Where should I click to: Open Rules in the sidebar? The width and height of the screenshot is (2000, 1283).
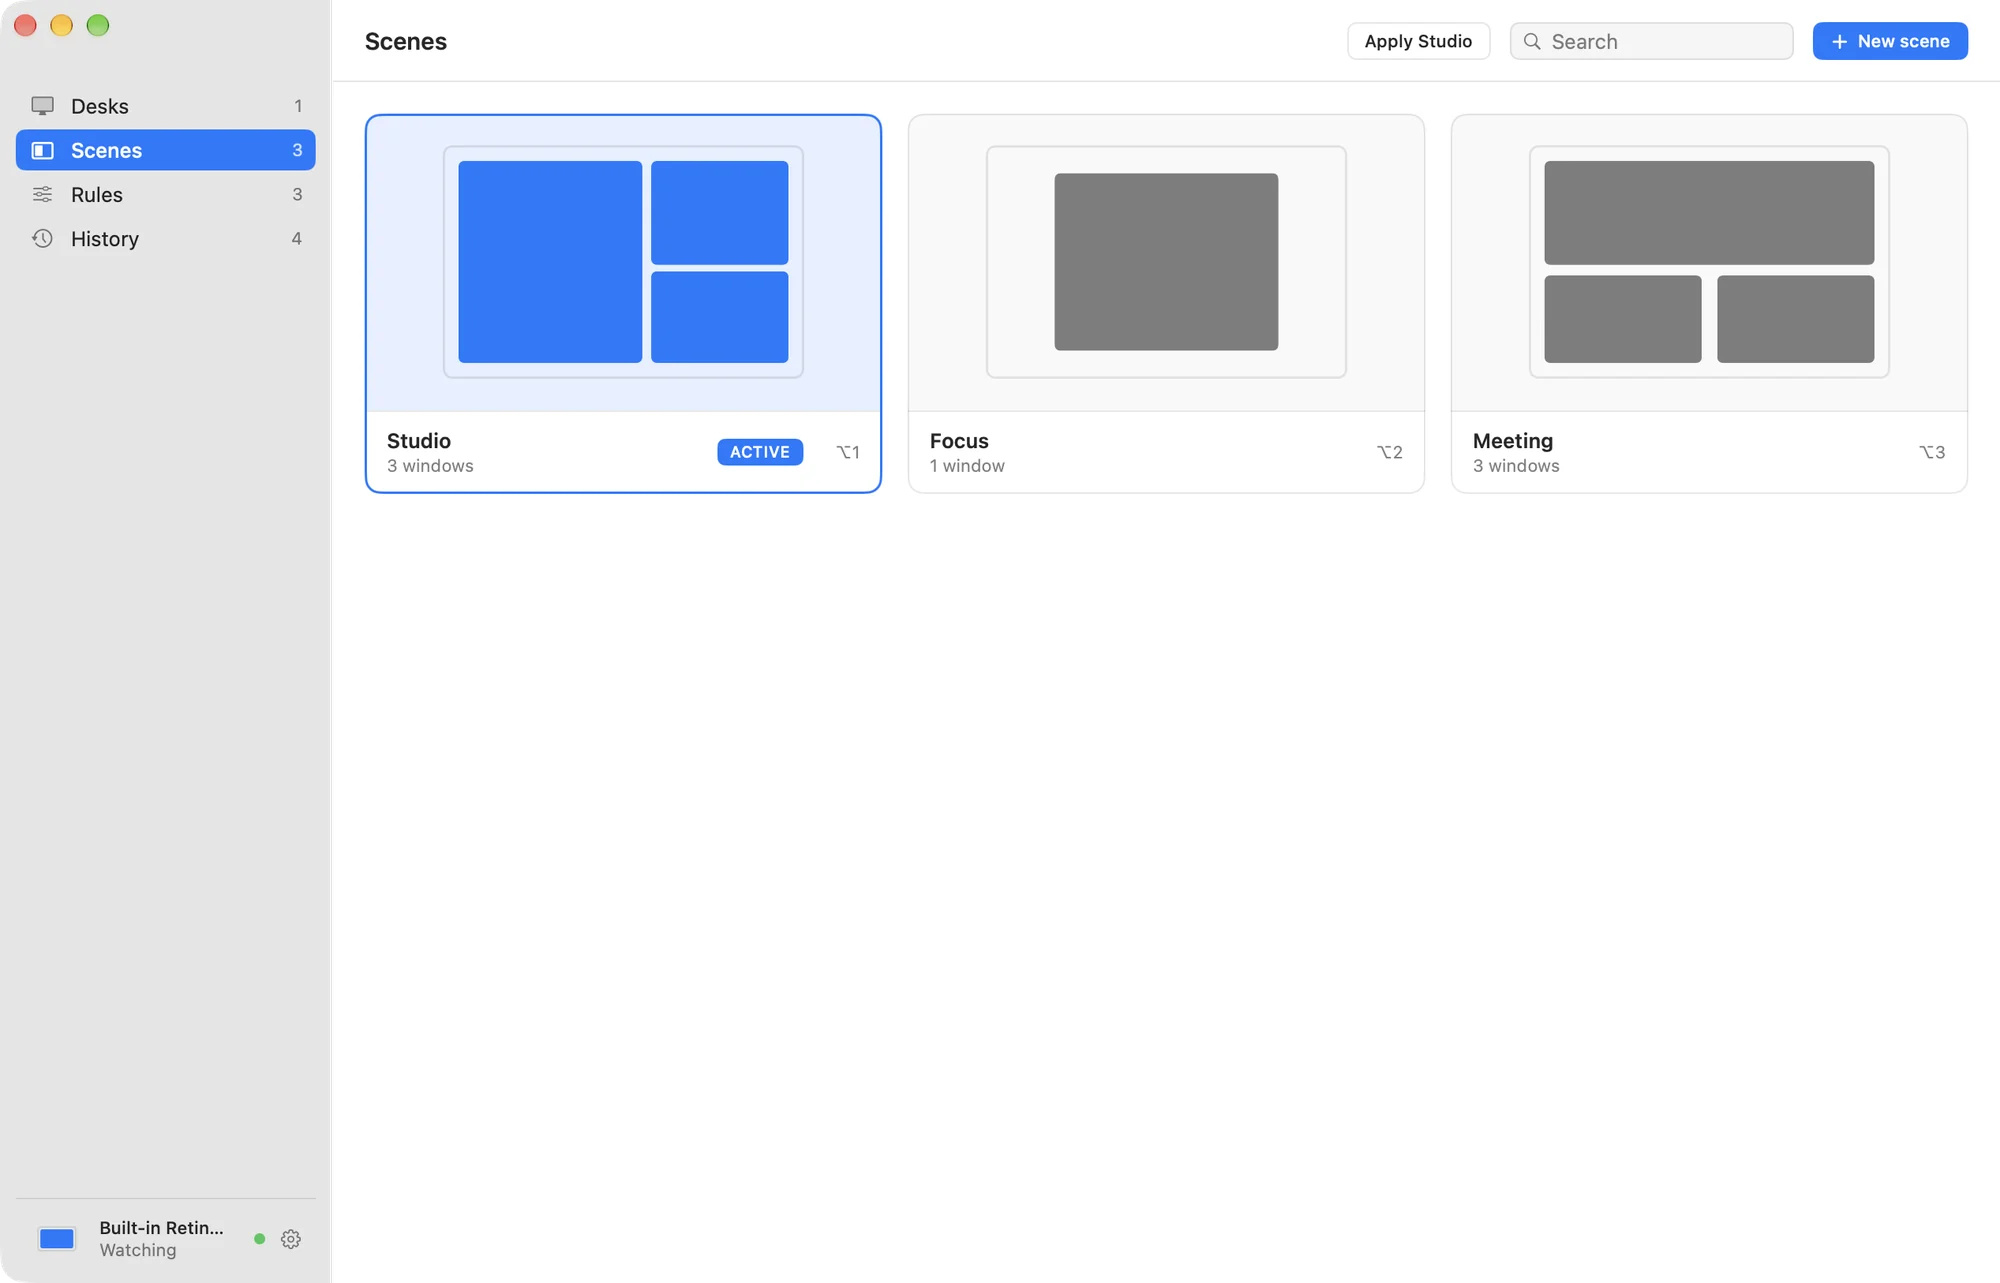click(165, 194)
